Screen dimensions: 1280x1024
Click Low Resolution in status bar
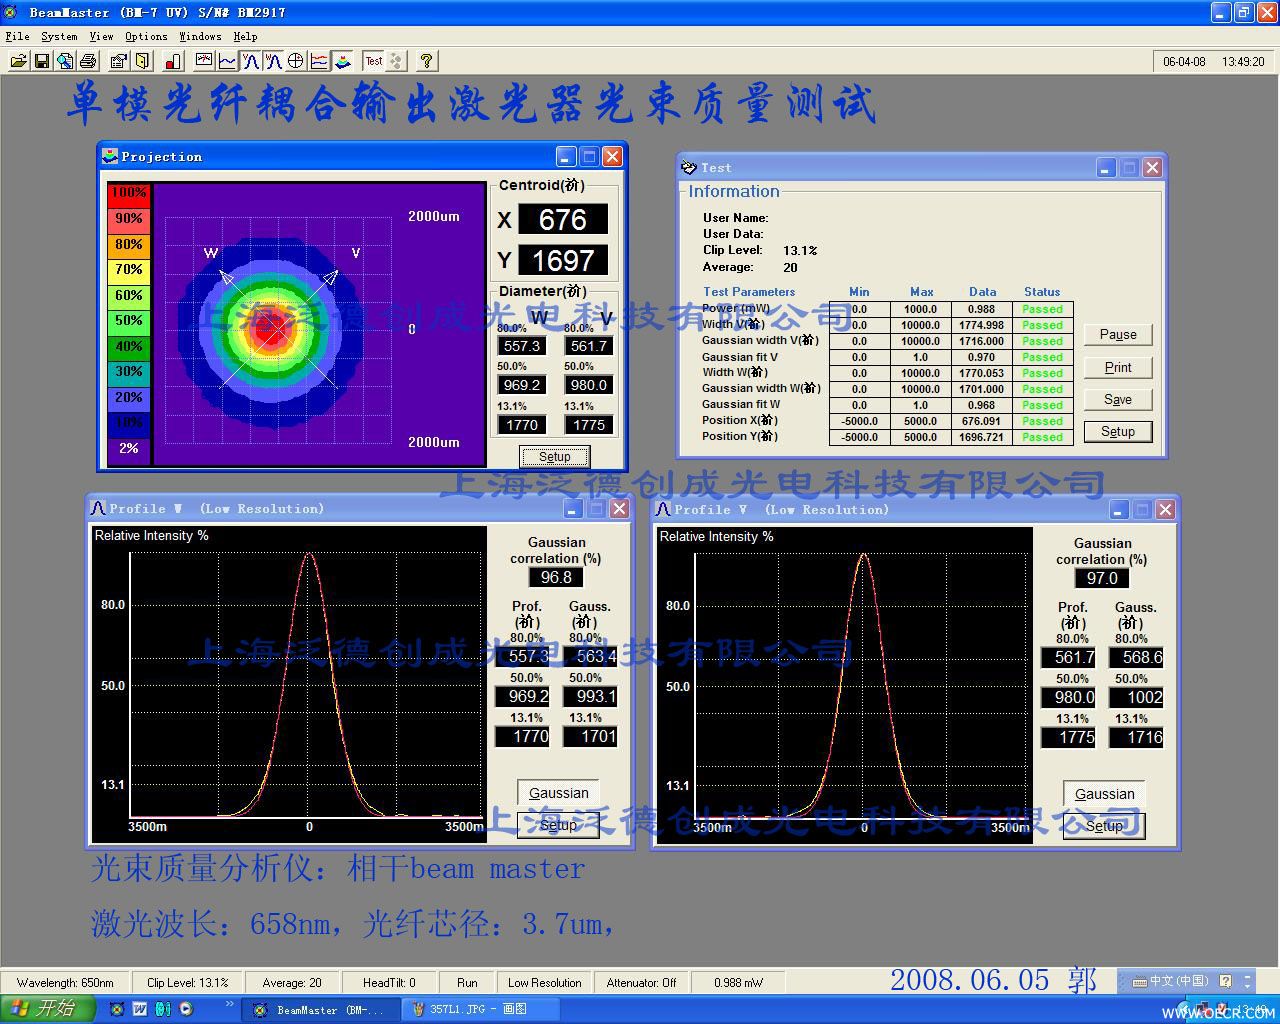[x=544, y=983]
